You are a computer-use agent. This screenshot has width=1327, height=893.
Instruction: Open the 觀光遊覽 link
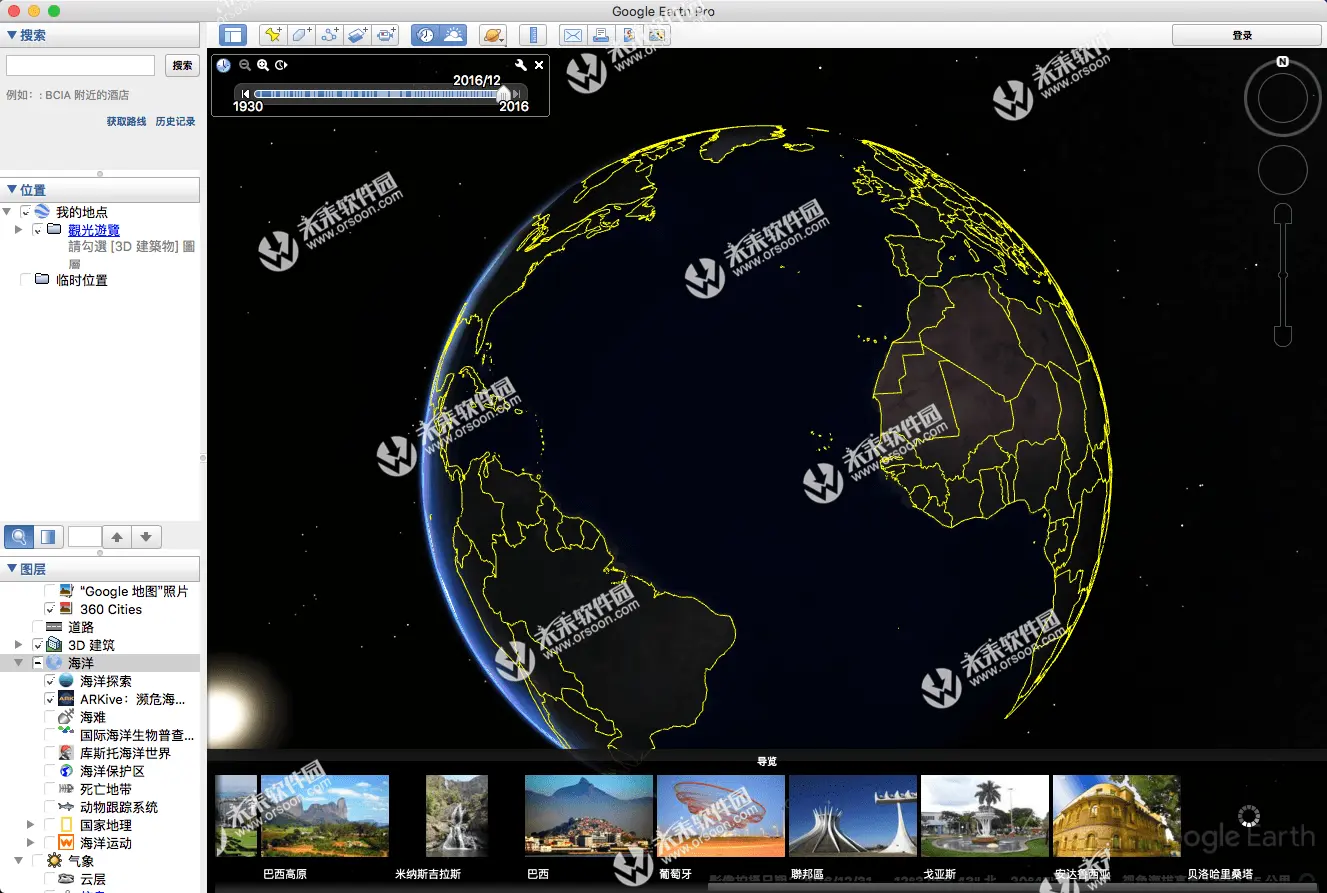(x=94, y=230)
